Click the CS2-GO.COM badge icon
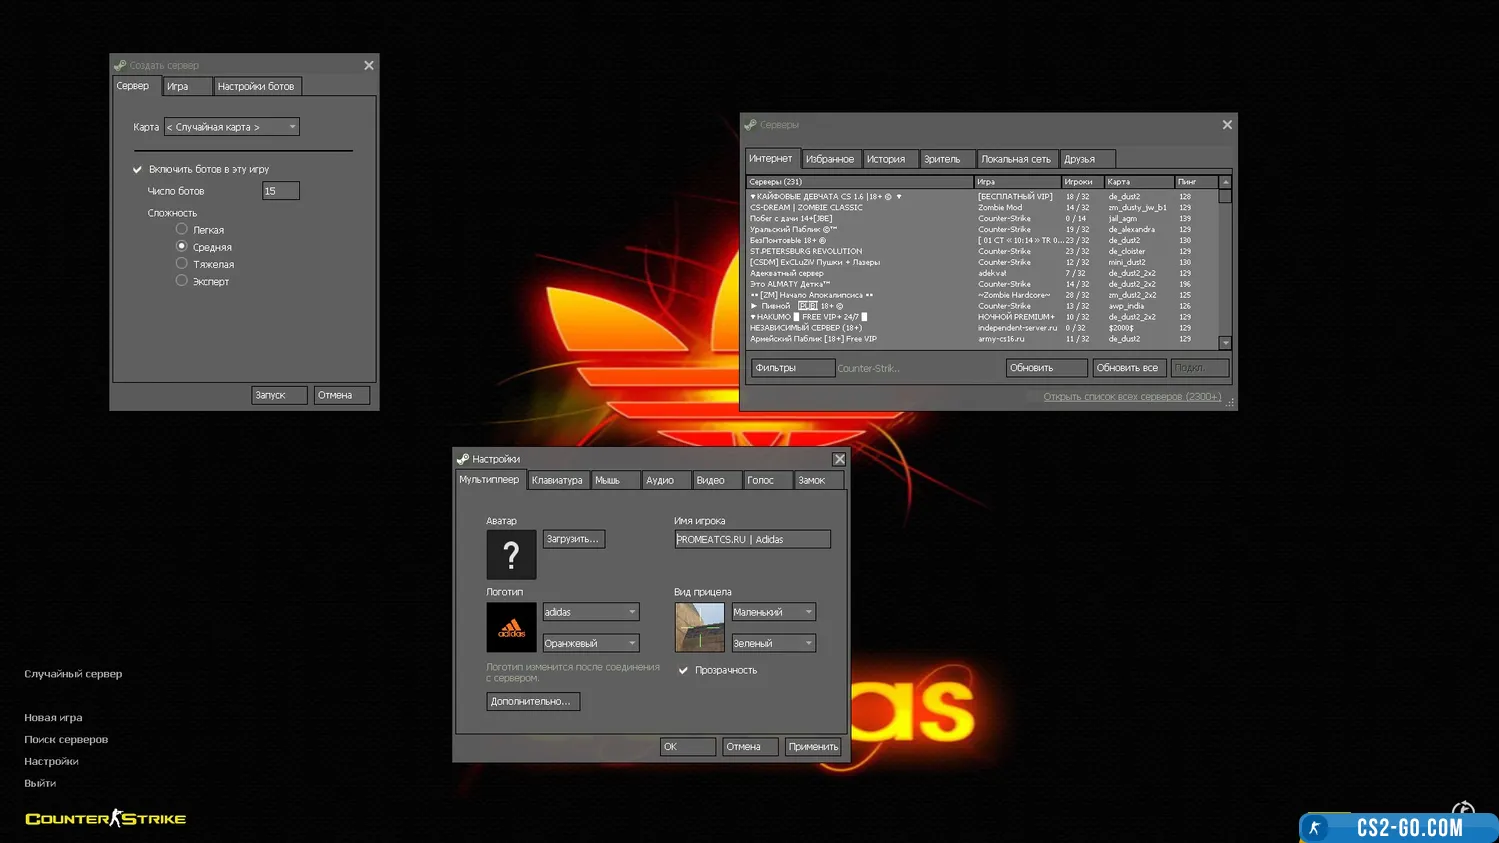Screen dimensions: 1499x843 [1315, 827]
